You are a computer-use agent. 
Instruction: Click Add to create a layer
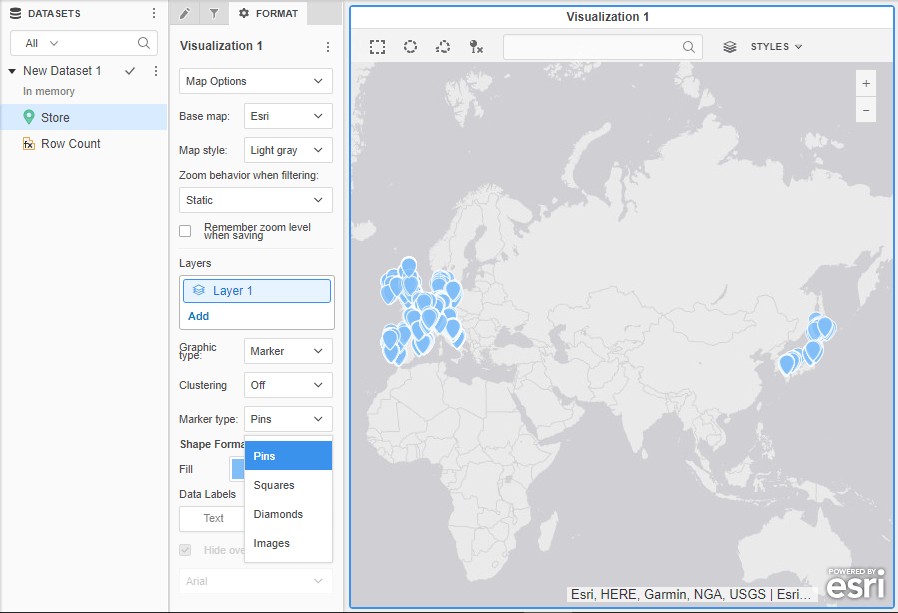198,316
